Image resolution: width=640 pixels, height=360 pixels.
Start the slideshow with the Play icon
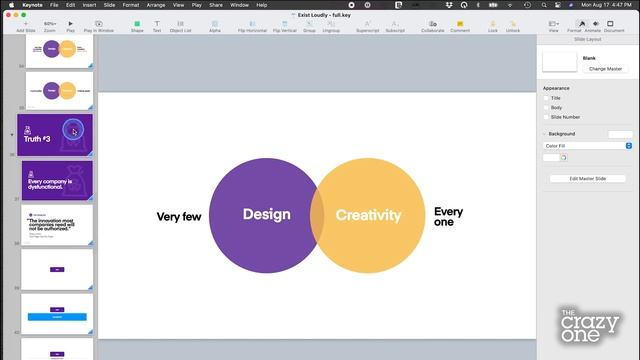point(70,24)
